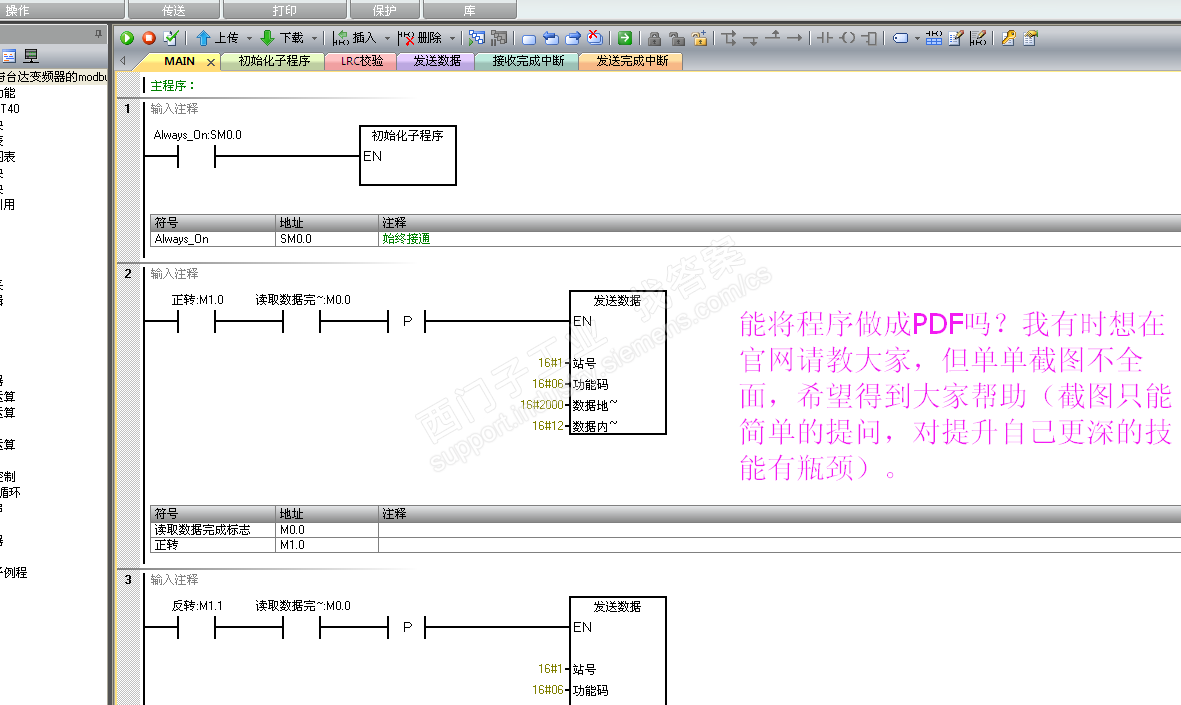The image size is (1181, 705).
Task: Click the insert line down icon
Action: tap(751, 38)
